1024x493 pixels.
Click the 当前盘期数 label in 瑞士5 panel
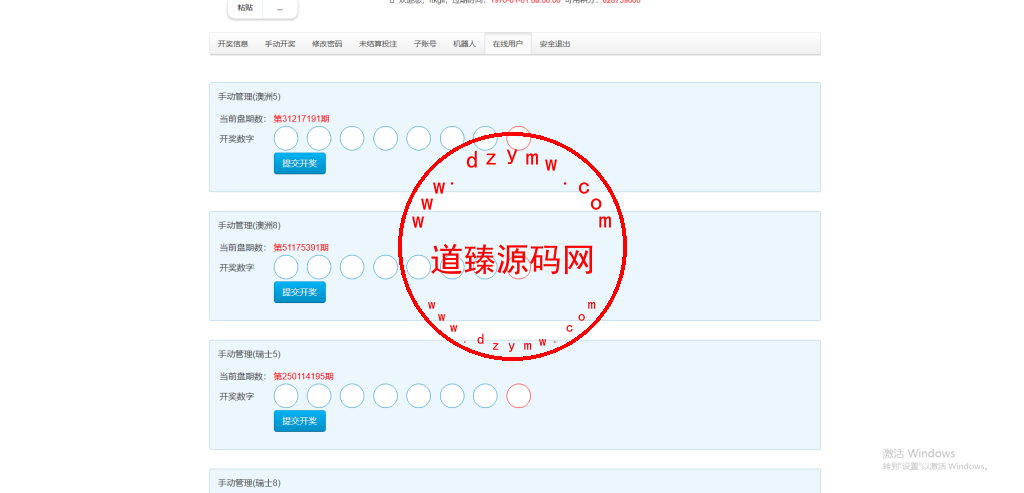click(243, 377)
